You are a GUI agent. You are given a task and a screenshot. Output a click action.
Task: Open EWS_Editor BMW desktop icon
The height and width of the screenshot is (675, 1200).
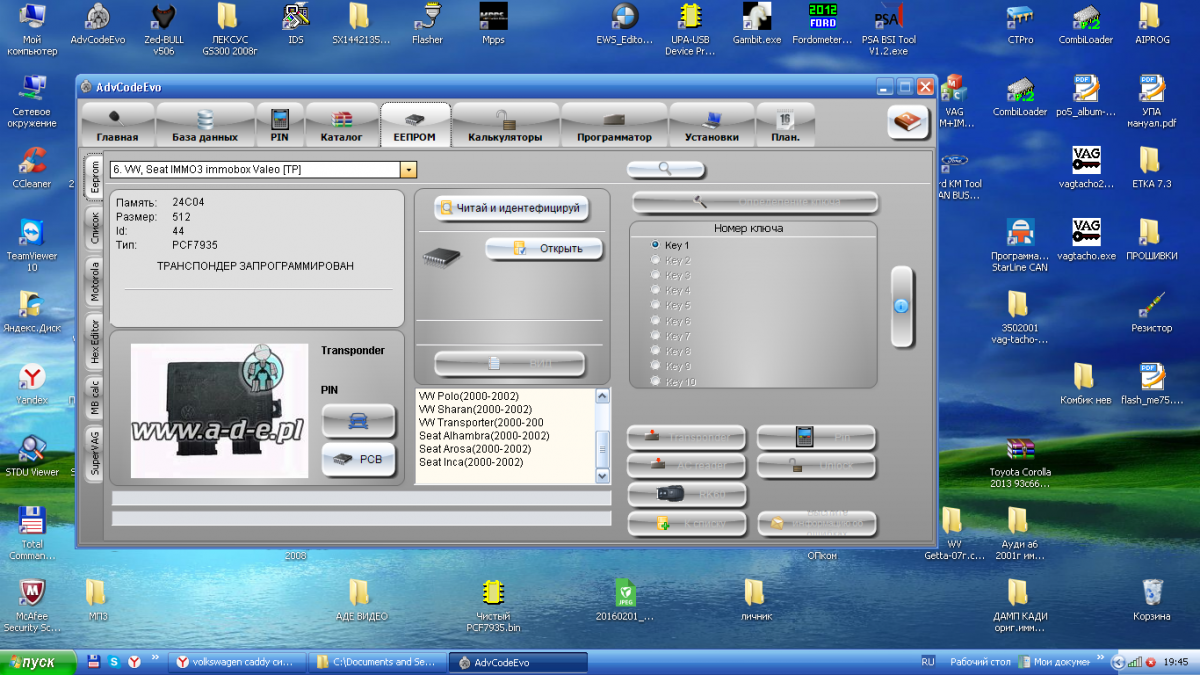pyautogui.click(x=625, y=25)
